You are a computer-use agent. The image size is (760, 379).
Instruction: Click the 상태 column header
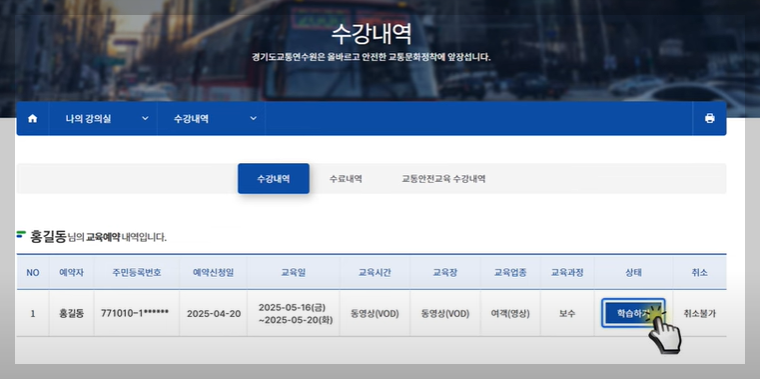click(x=633, y=272)
